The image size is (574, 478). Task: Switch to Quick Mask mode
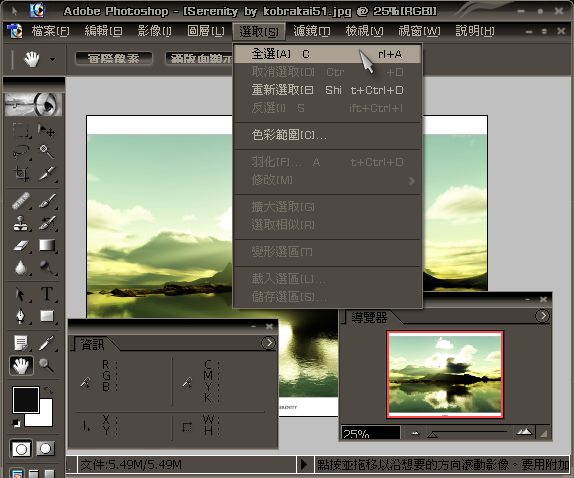(45, 449)
